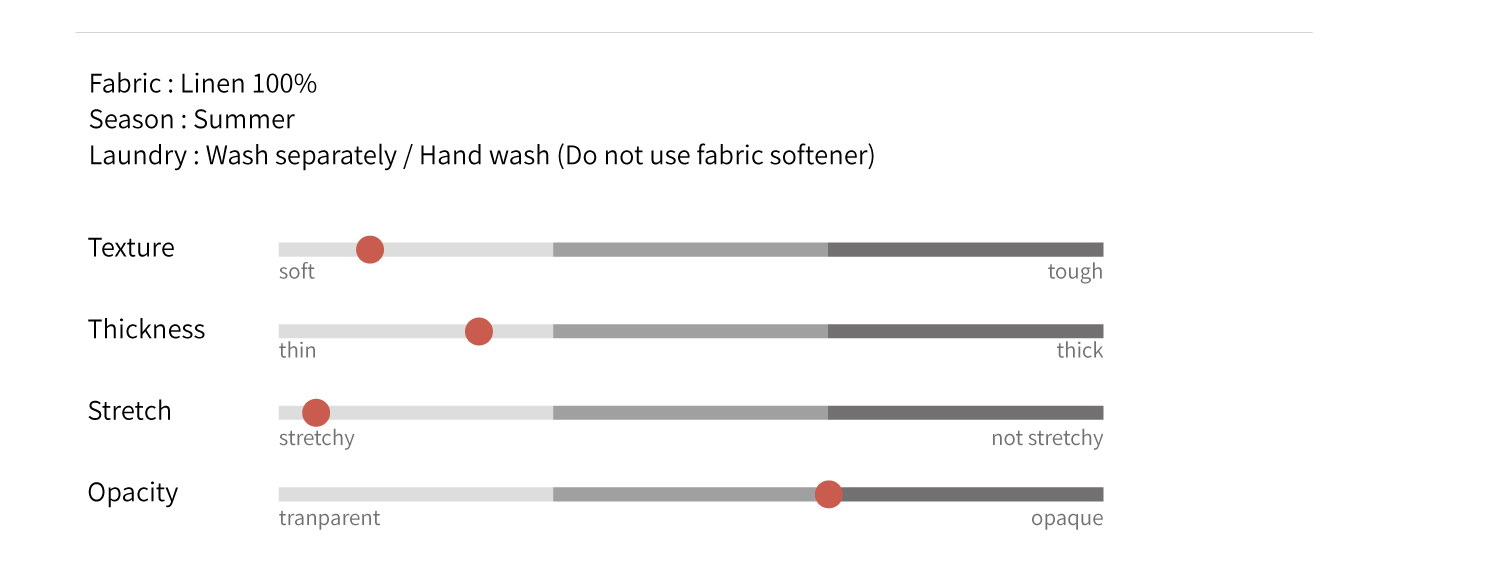Click the 'Fabric : Linen 100%' text line
The height and width of the screenshot is (578, 1500).
pos(203,84)
